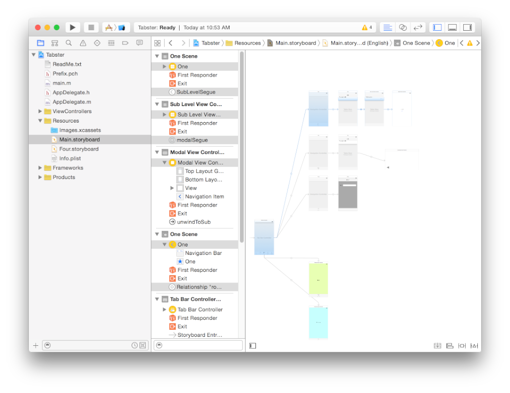This screenshot has width=510, height=393.
Task: Open the related items grid menu
Action: point(157,43)
